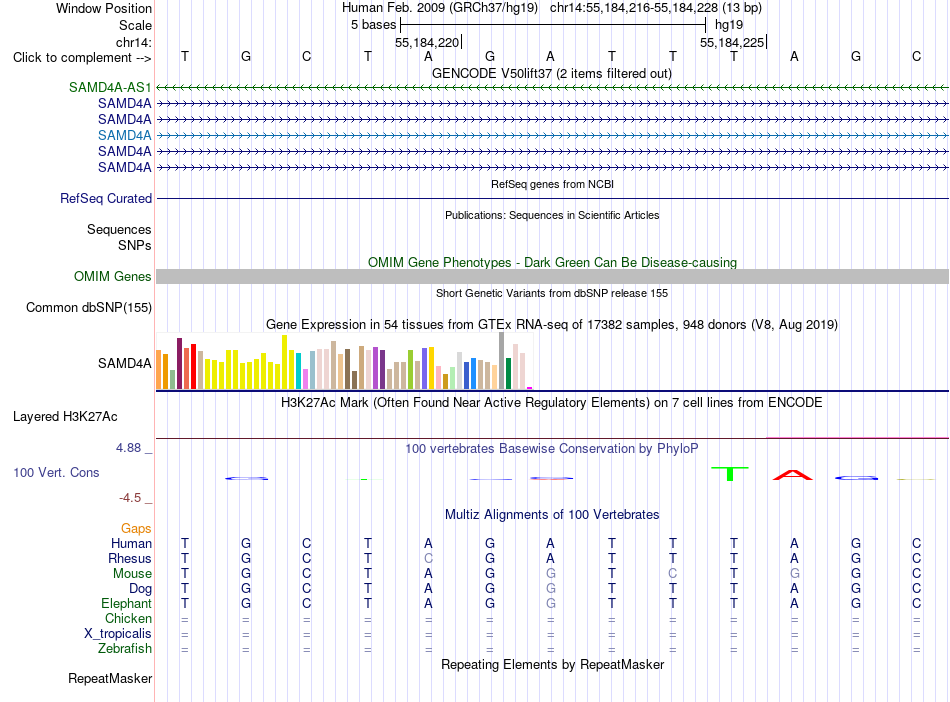
Task: Open the GTEx Gene Expression track title
Action: (552, 325)
